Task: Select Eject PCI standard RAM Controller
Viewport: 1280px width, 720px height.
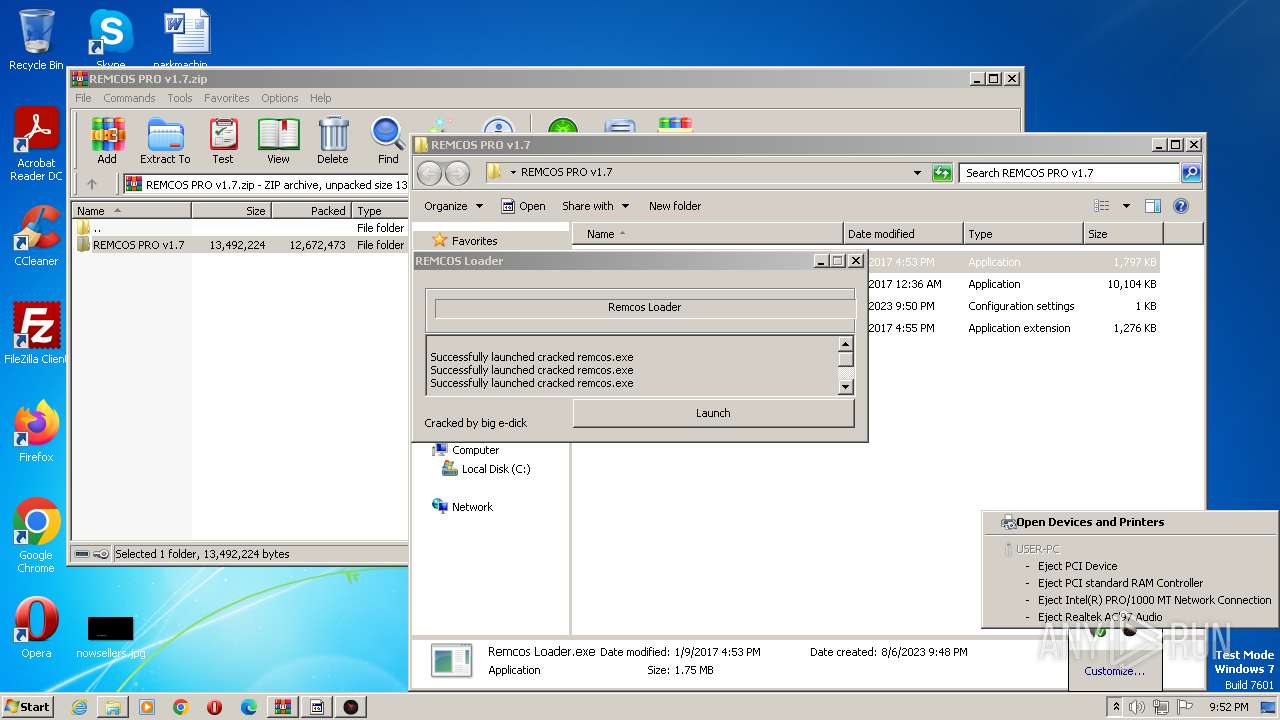Action: 1120,583
